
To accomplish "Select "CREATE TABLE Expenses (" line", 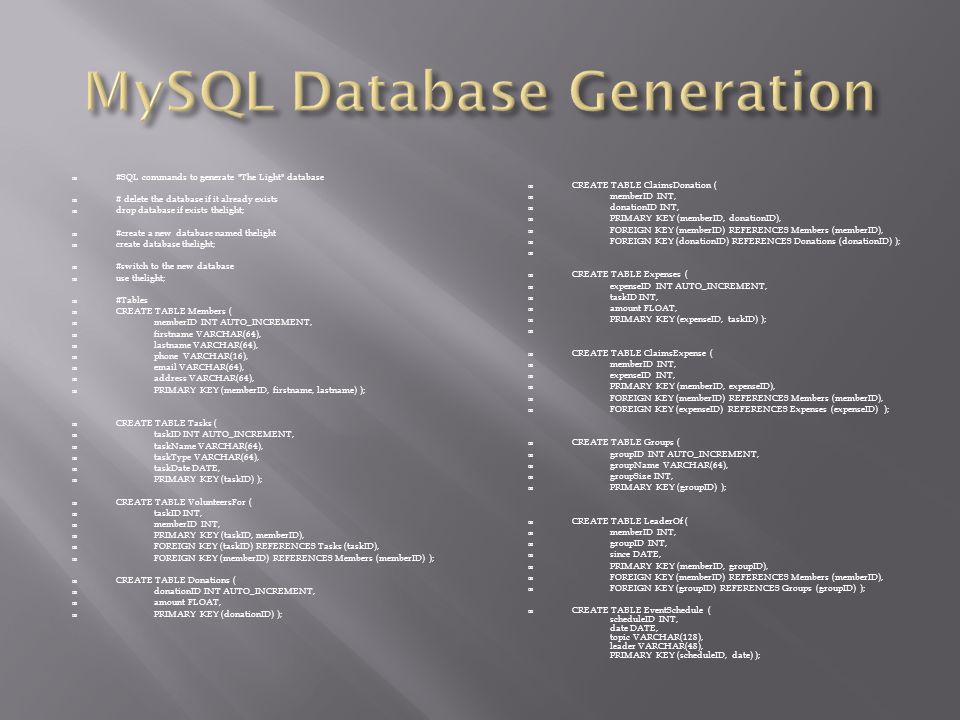I will pos(630,274).
